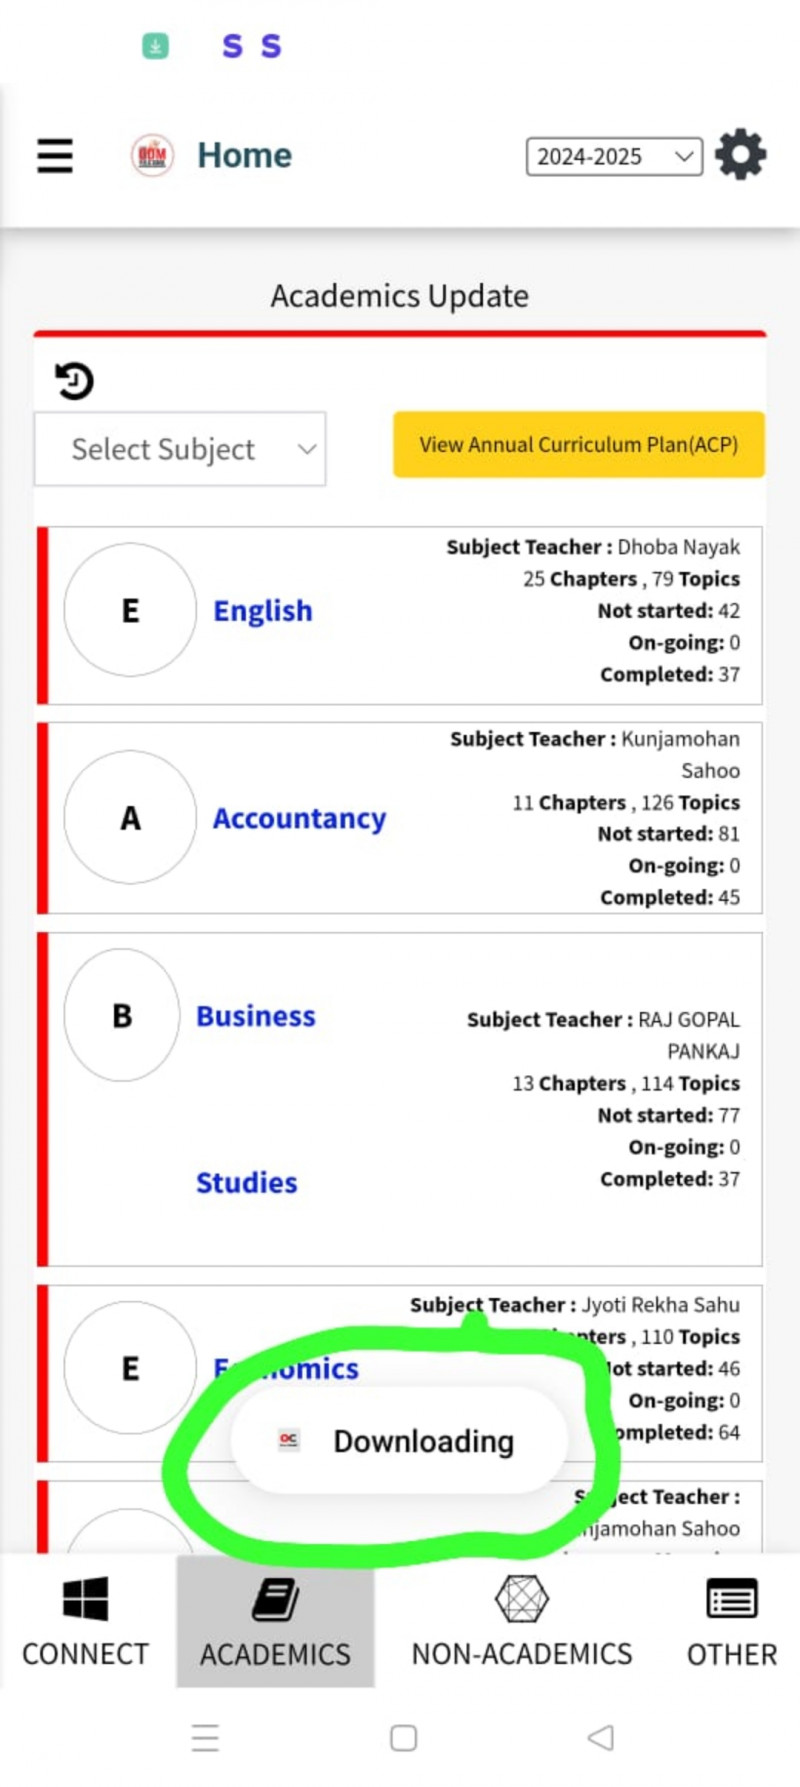Image resolution: width=800 pixels, height=1787 pixels.
Task: Tap the Downloading toast notification
Action: pyautogui.click(x=400, y=1441)
